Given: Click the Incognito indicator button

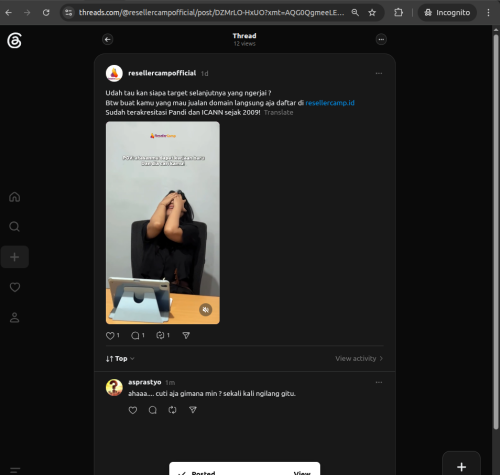Looking at the screenshot, I should pyautogui.click(x=447, y=13).
